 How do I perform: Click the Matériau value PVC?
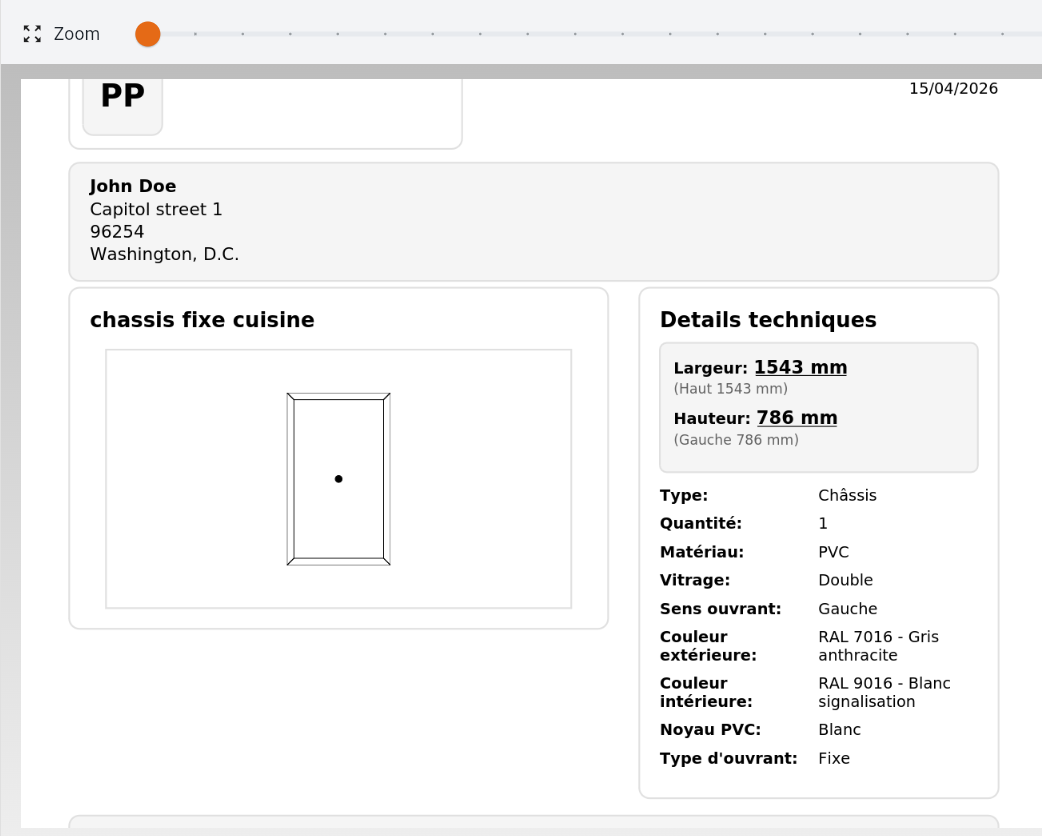(x=833, y=551)
